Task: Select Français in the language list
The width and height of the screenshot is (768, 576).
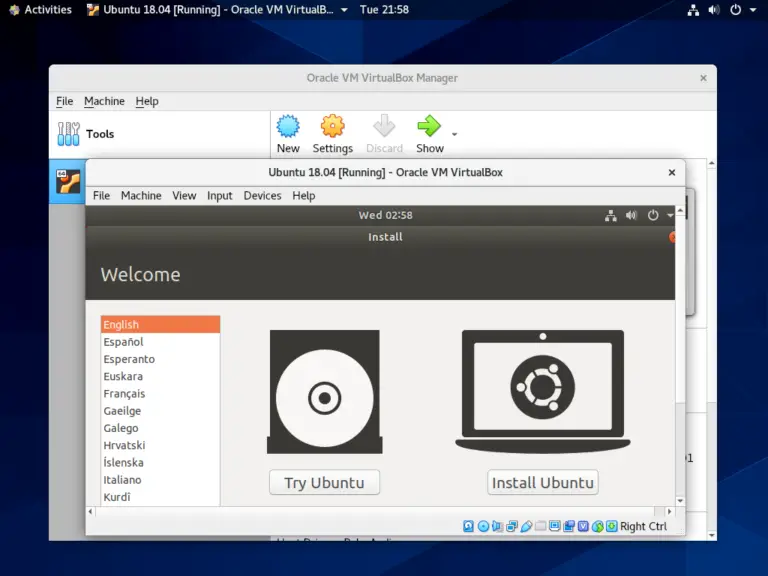Action: 160,393
